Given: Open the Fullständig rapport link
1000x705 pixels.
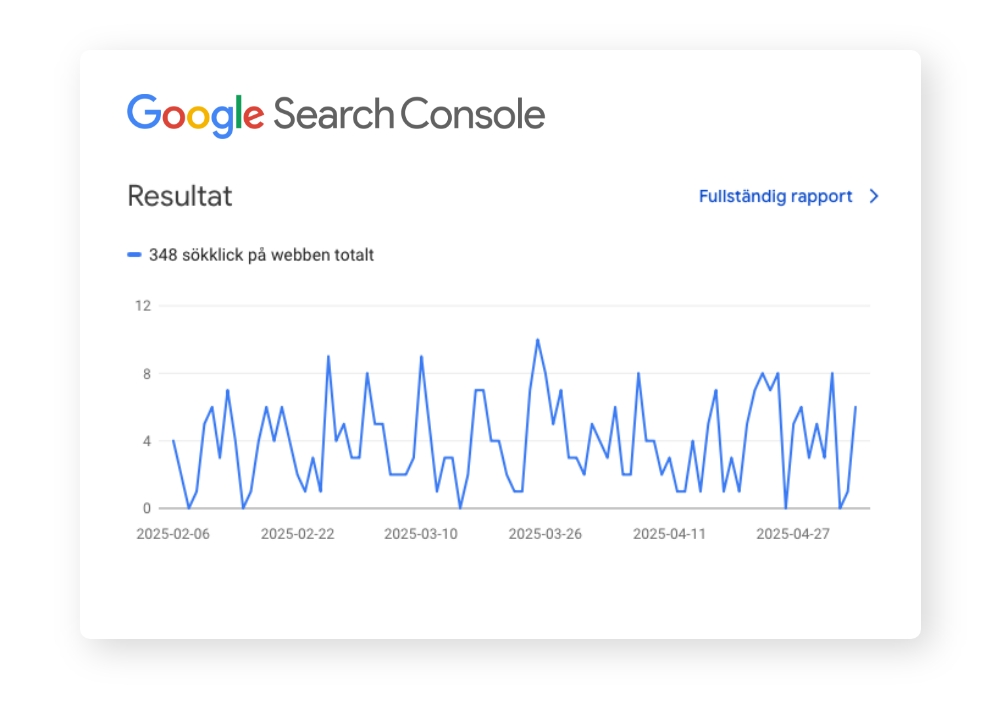Looking at the screenshot, I should coord(776,197).
